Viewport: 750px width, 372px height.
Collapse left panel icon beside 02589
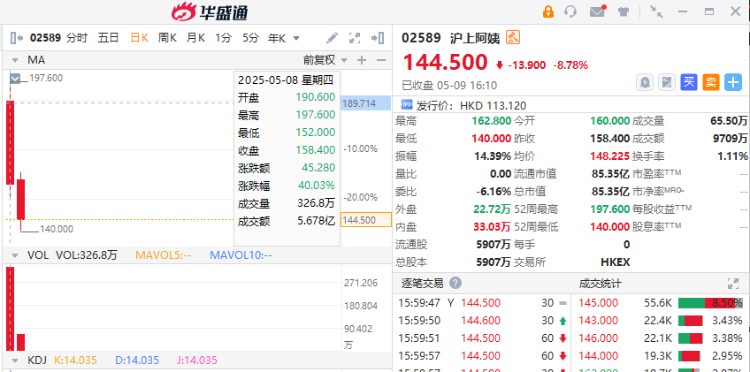pos(16,38)
